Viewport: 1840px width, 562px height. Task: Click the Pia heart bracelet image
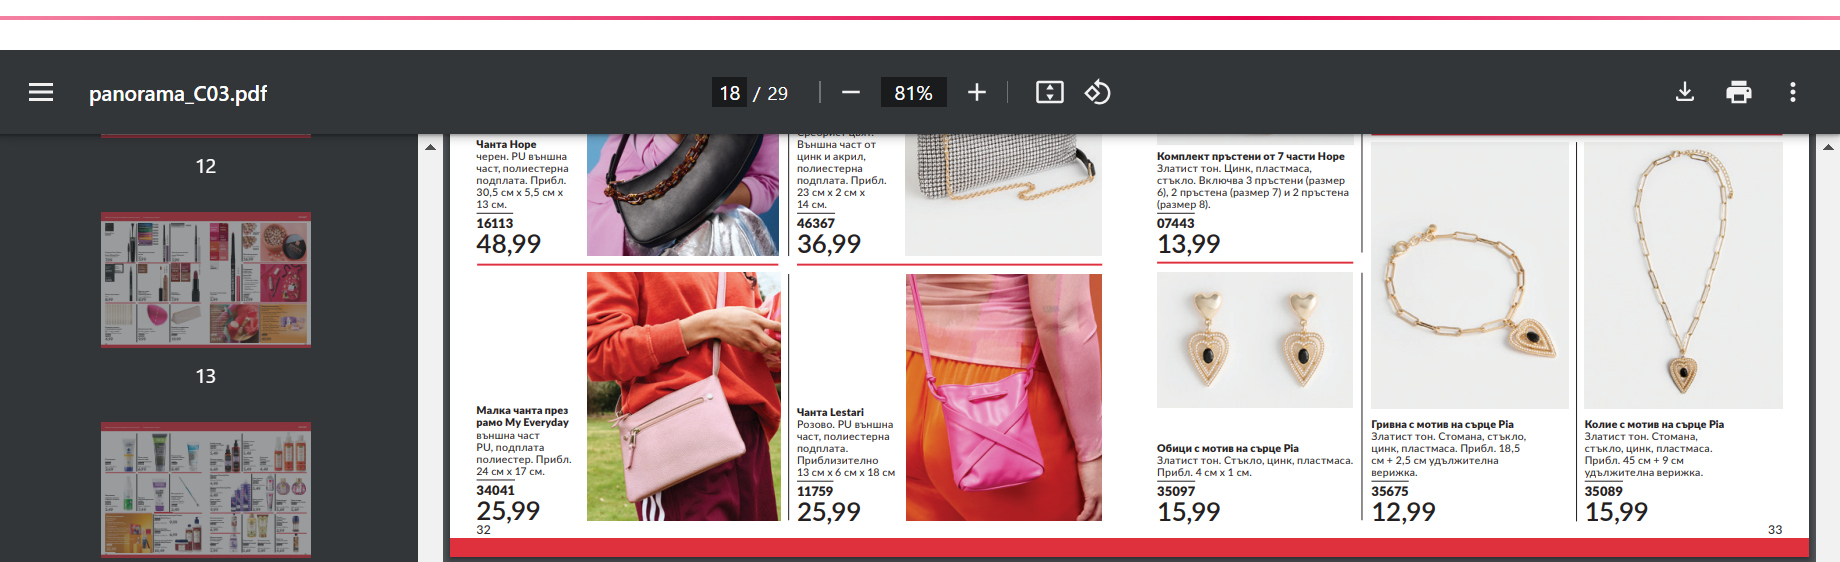[x=1470, y=276]
